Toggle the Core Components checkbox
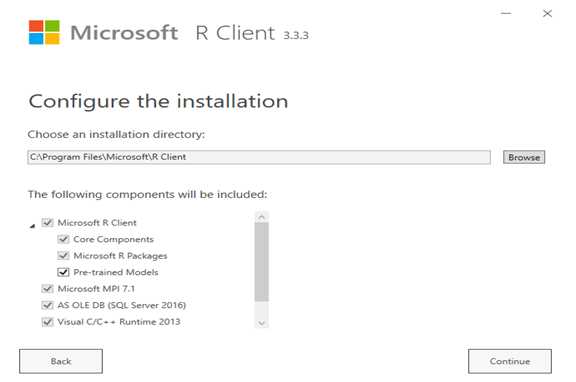 coord(63,239)
